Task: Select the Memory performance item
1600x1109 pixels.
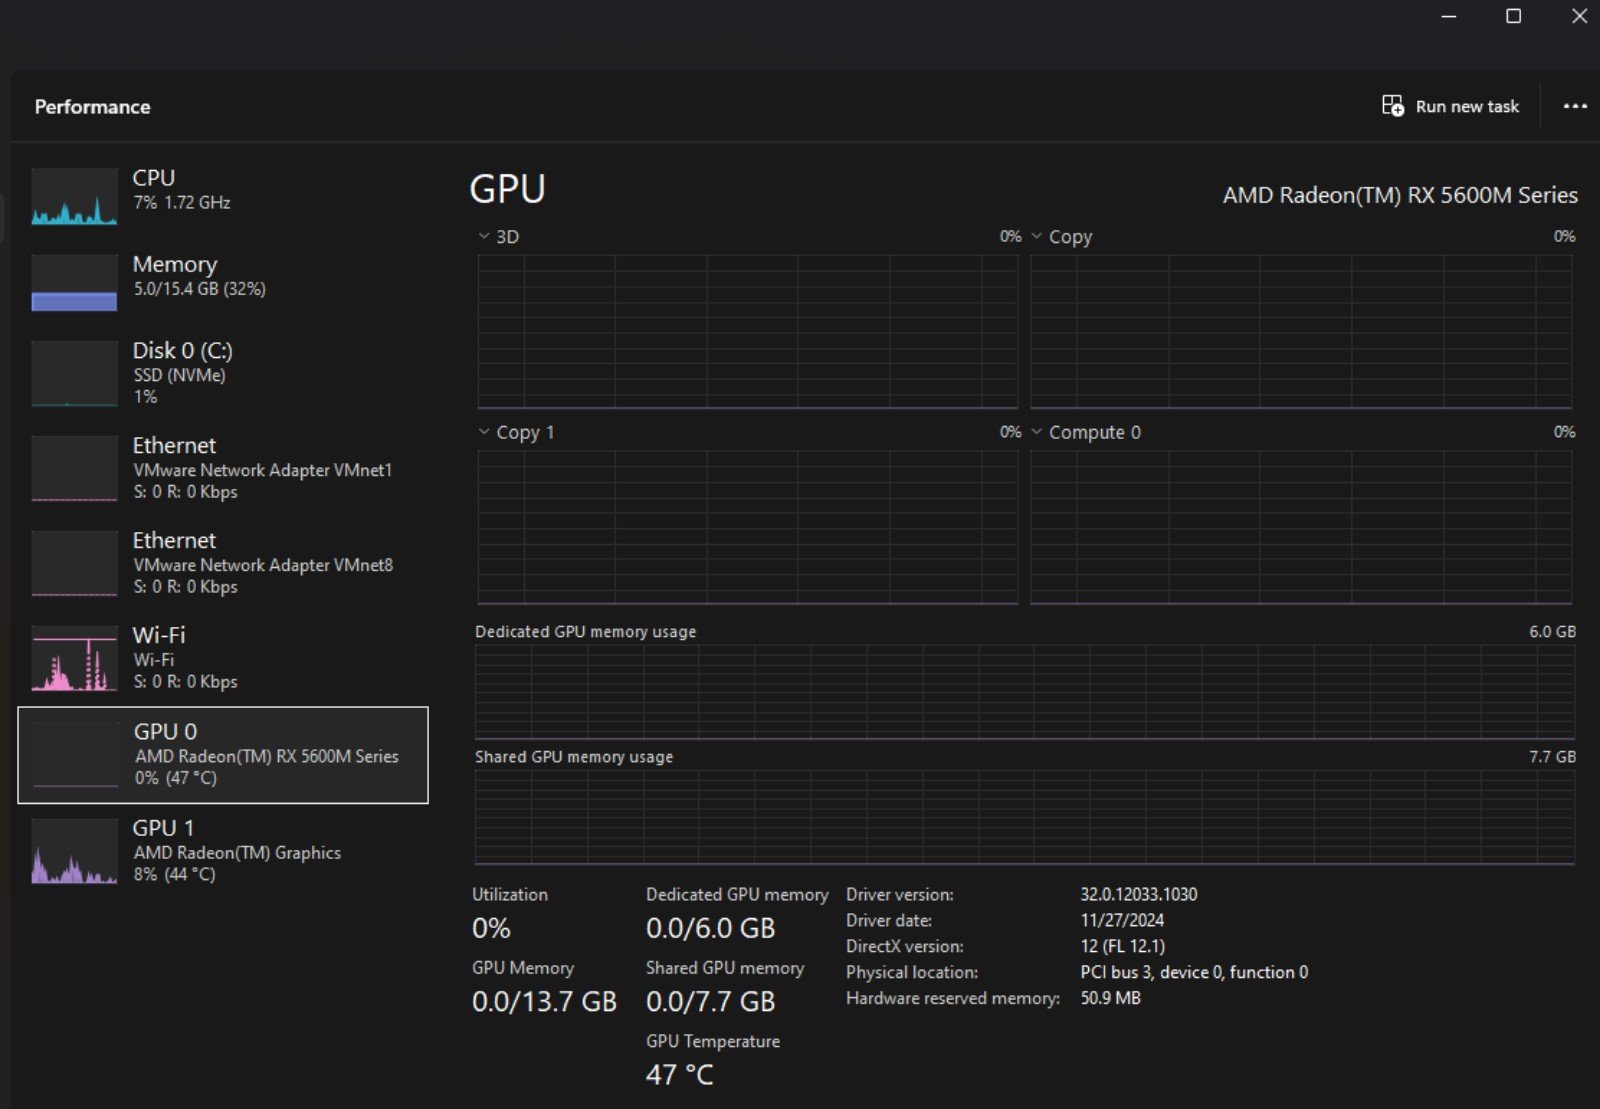Action: 223,282
